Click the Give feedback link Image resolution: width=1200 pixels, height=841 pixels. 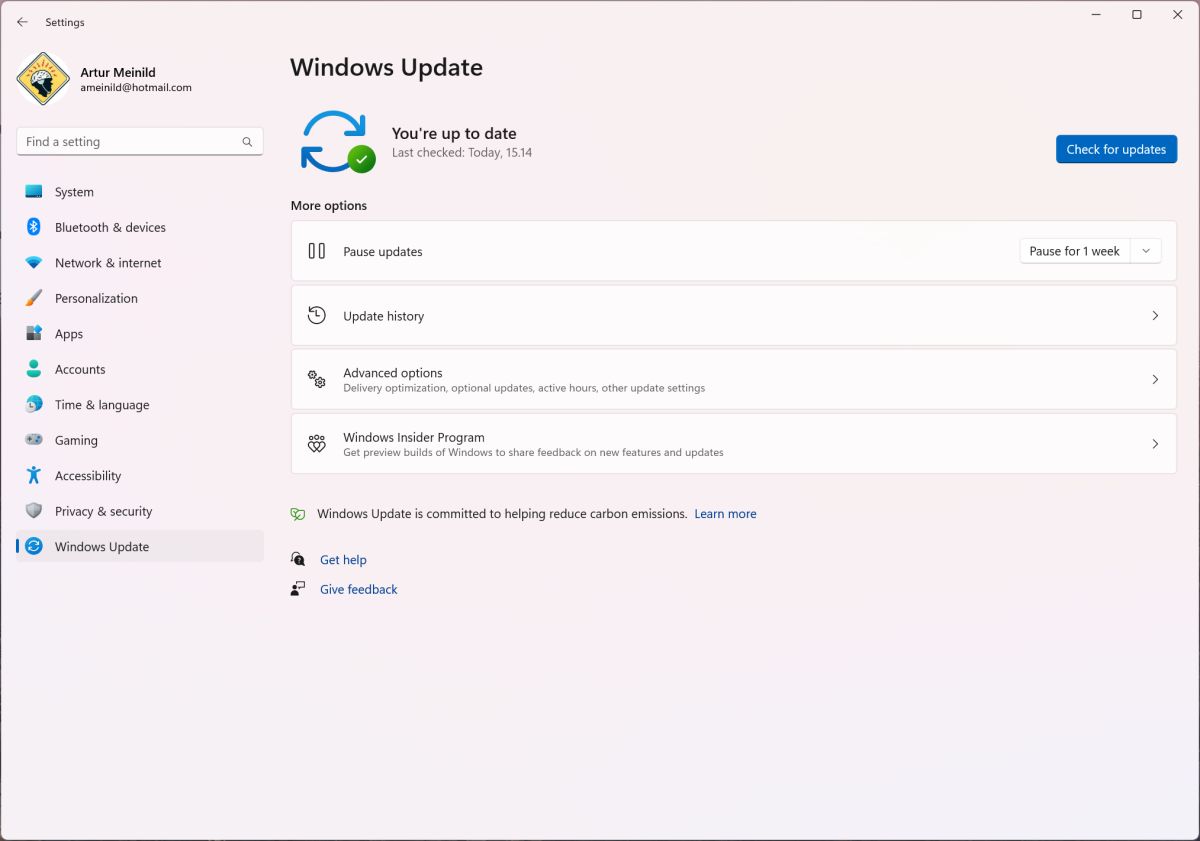358,590
